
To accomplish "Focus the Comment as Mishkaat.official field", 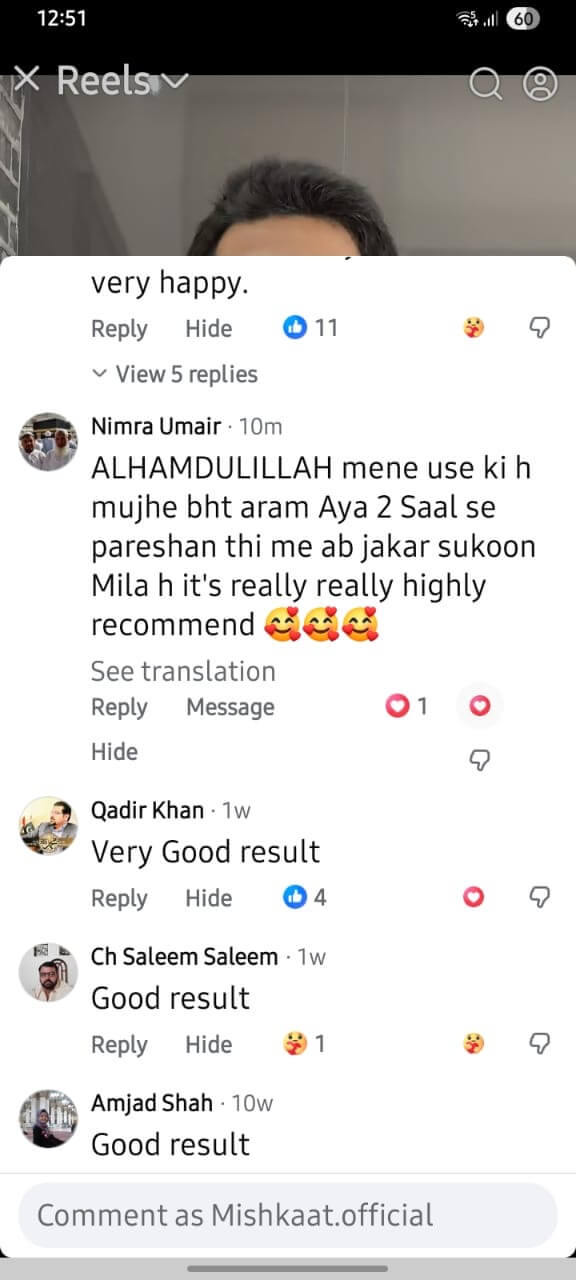I will pyautogui.click(x=288, y=1215).
